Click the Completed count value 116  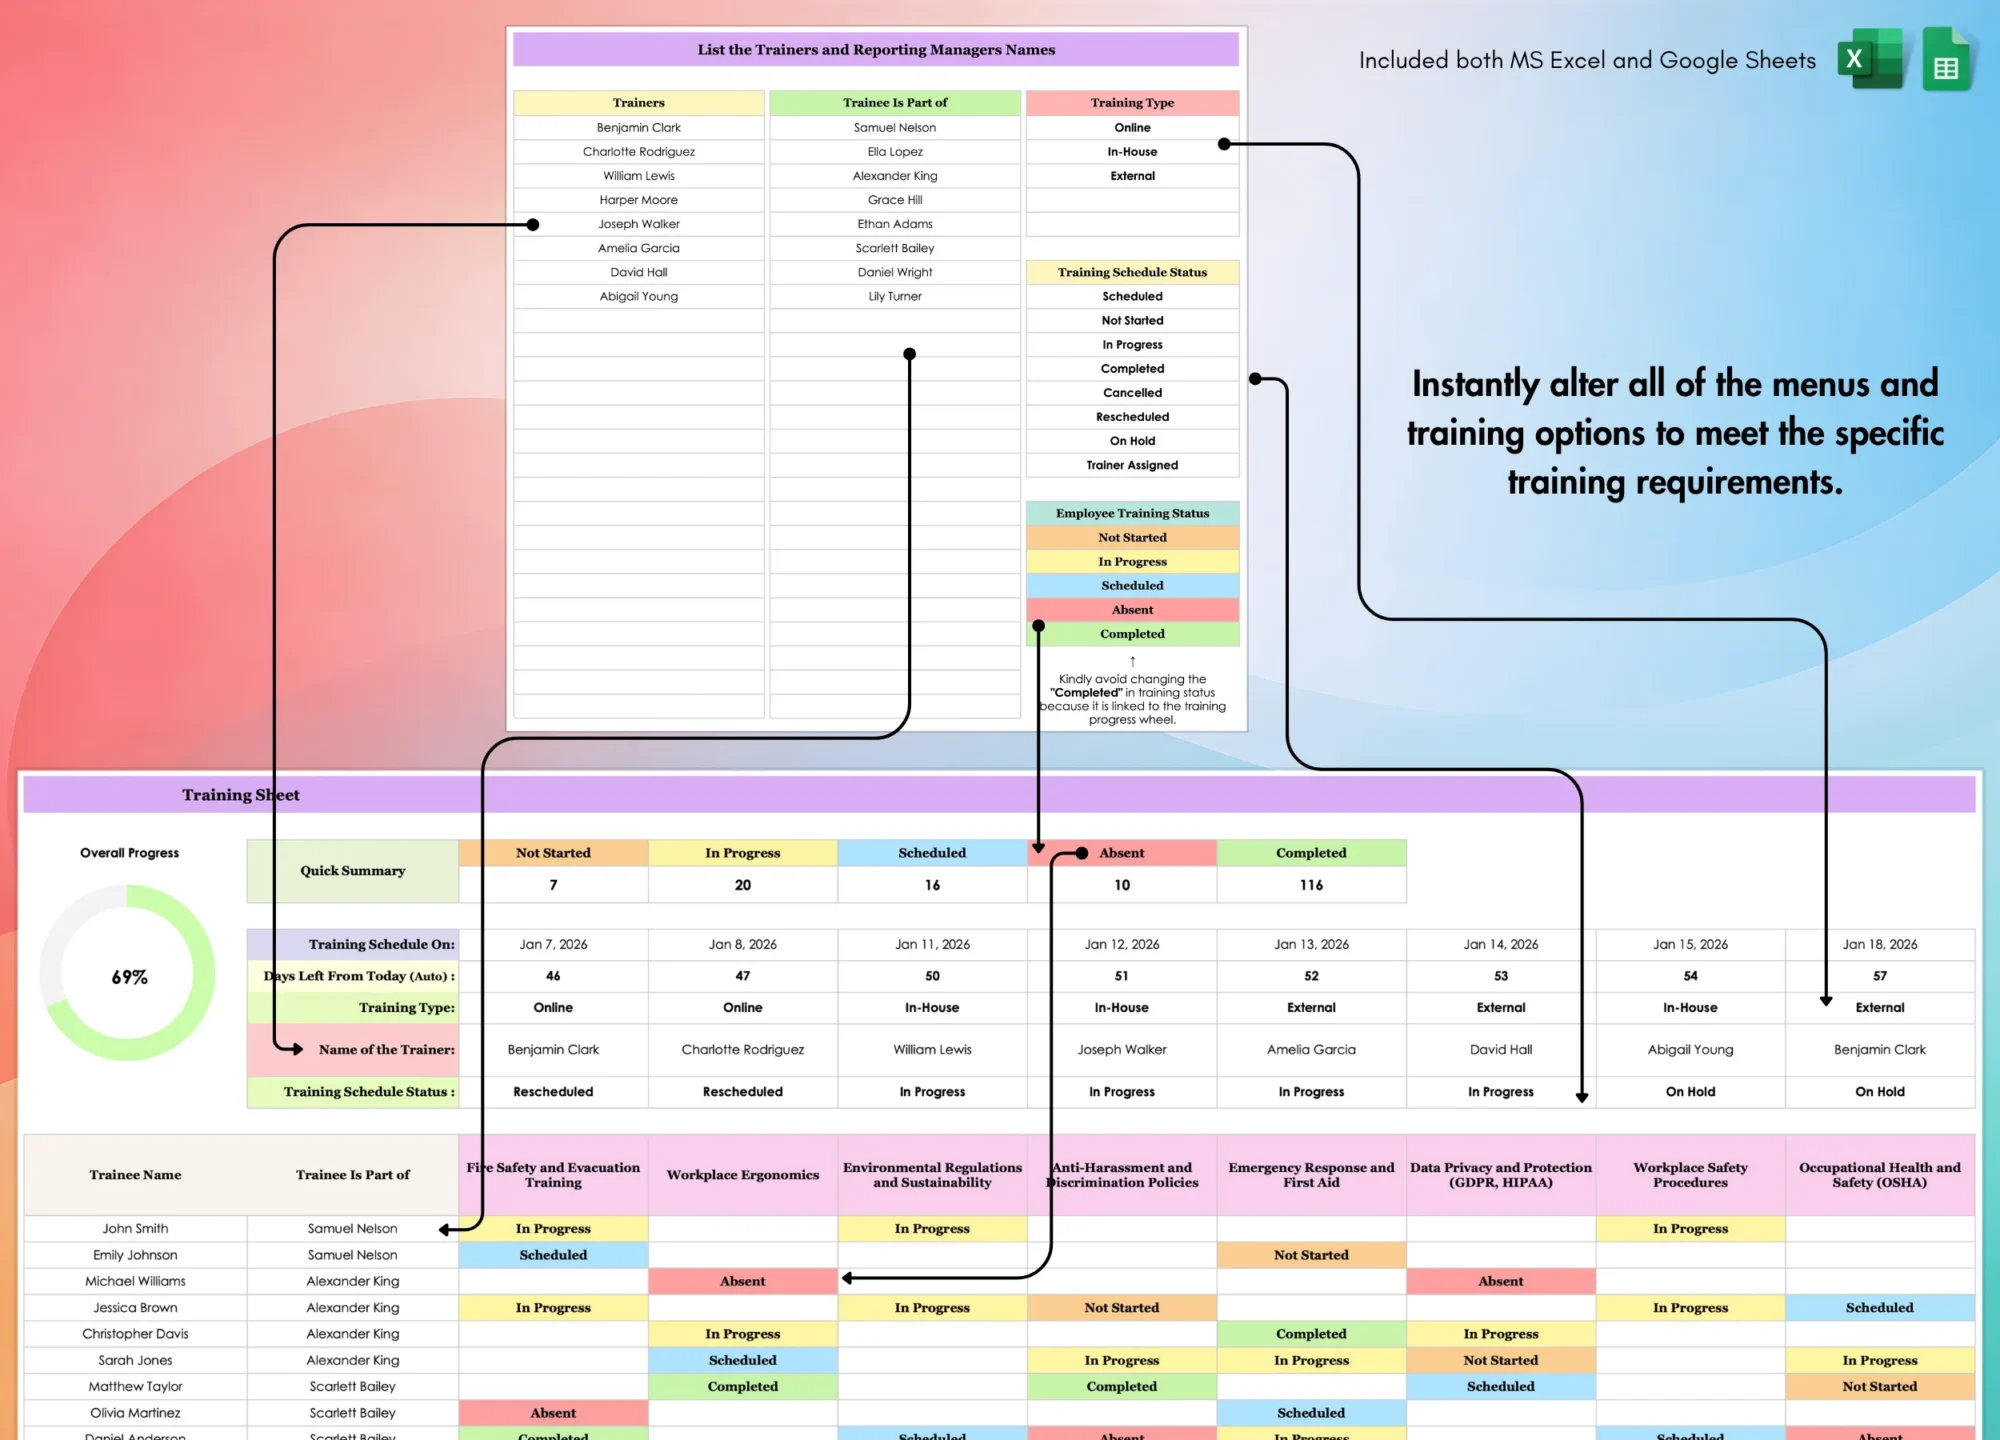click(1311, 885)
